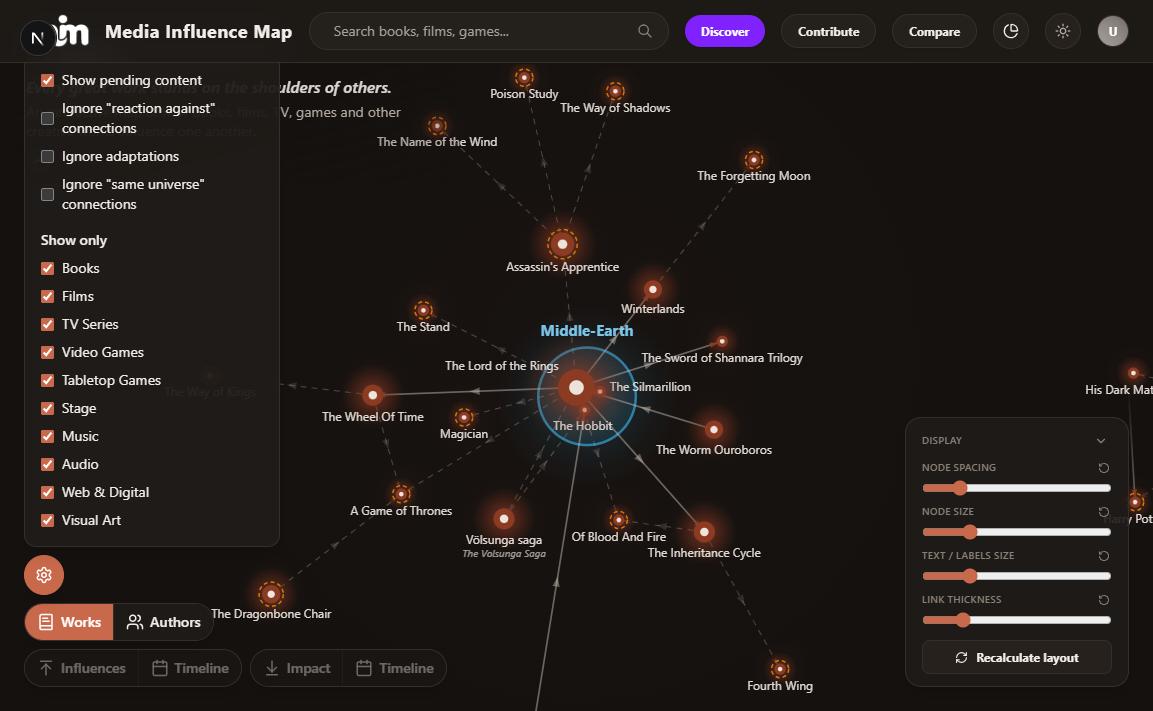Uncheck the Web & Digital filter
The width and height of the screenshot is (1153, 711).
click(48, 492)
